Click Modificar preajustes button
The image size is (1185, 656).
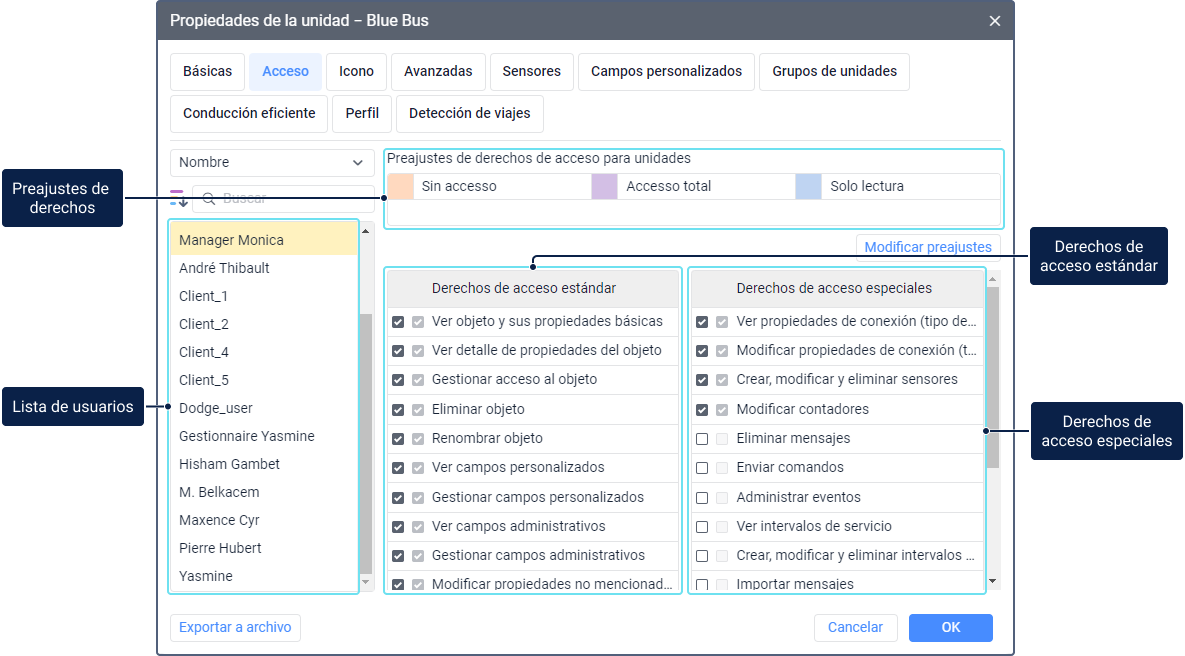[927, 247]
